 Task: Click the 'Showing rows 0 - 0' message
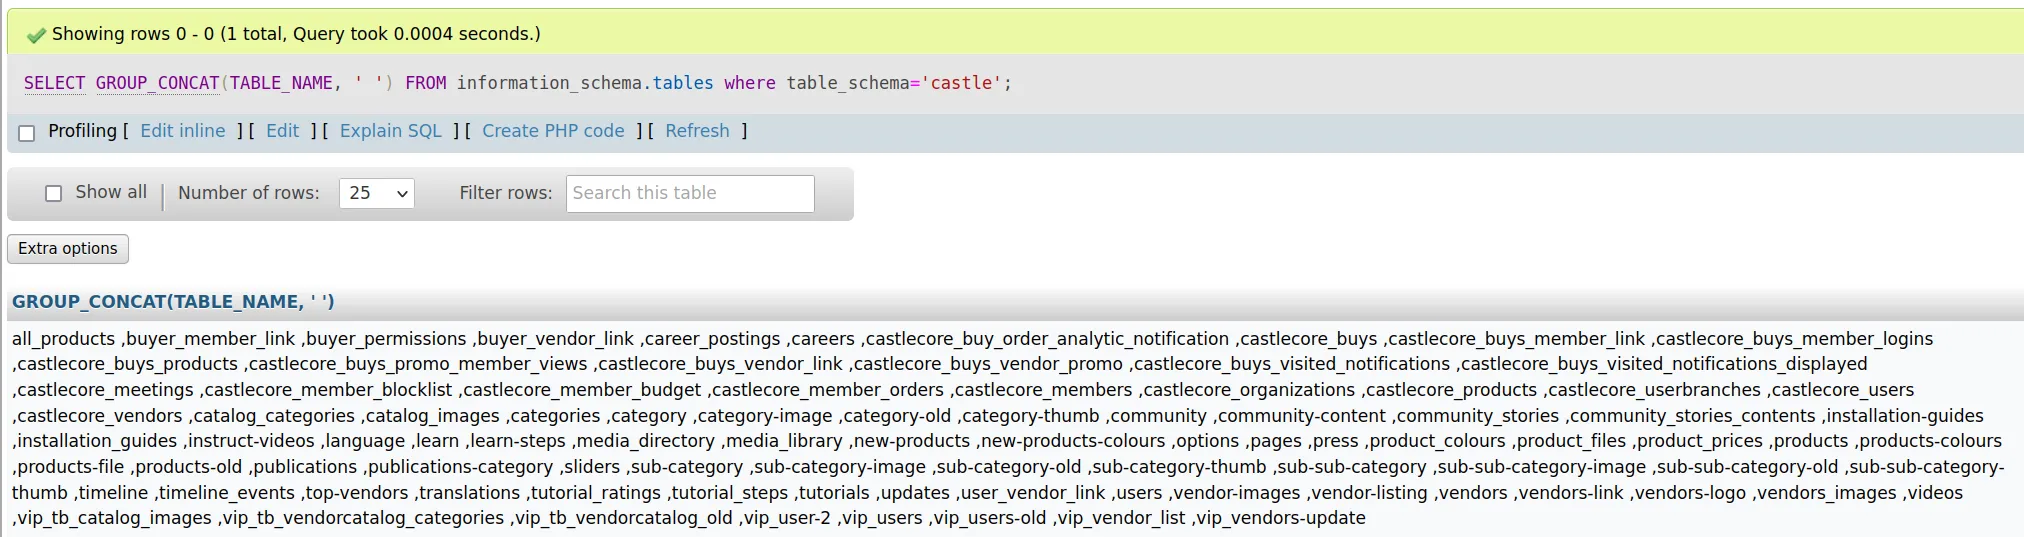click(x=296, y=34)
